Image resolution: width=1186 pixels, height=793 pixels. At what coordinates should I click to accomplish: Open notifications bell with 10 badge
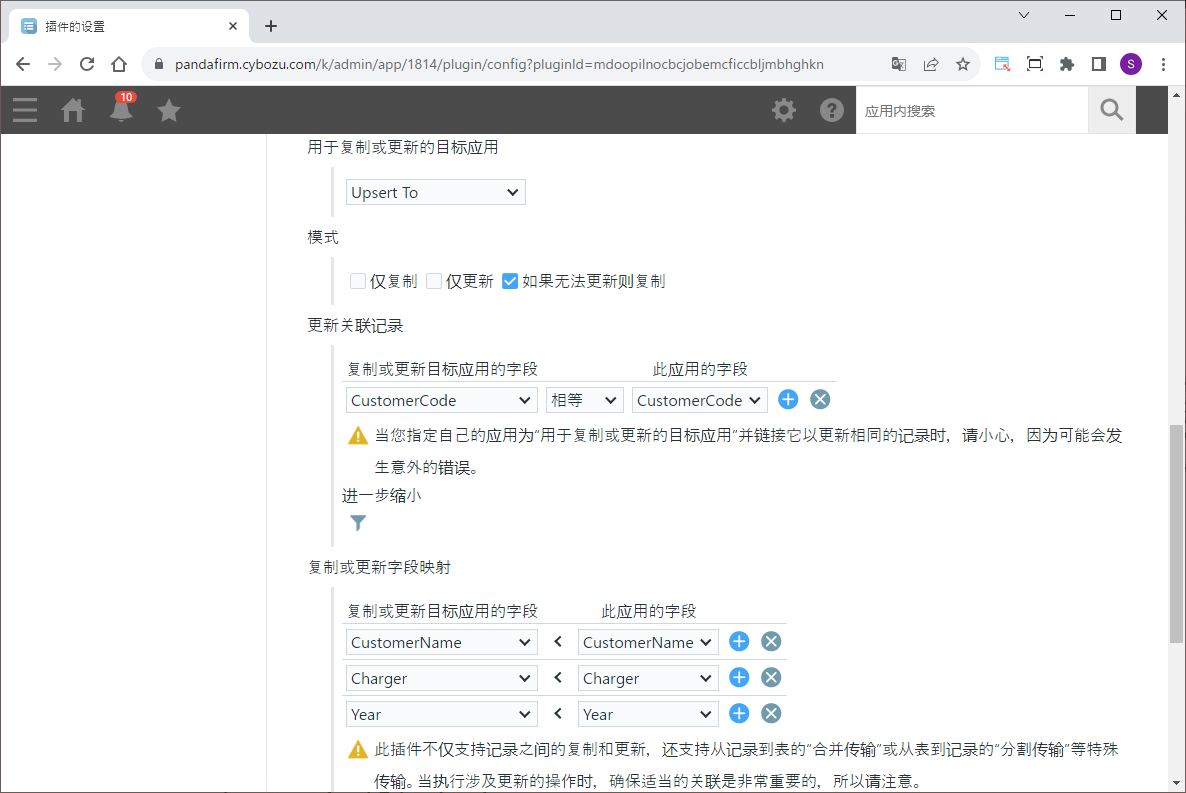pyautogui.click(x=121, y=110)
